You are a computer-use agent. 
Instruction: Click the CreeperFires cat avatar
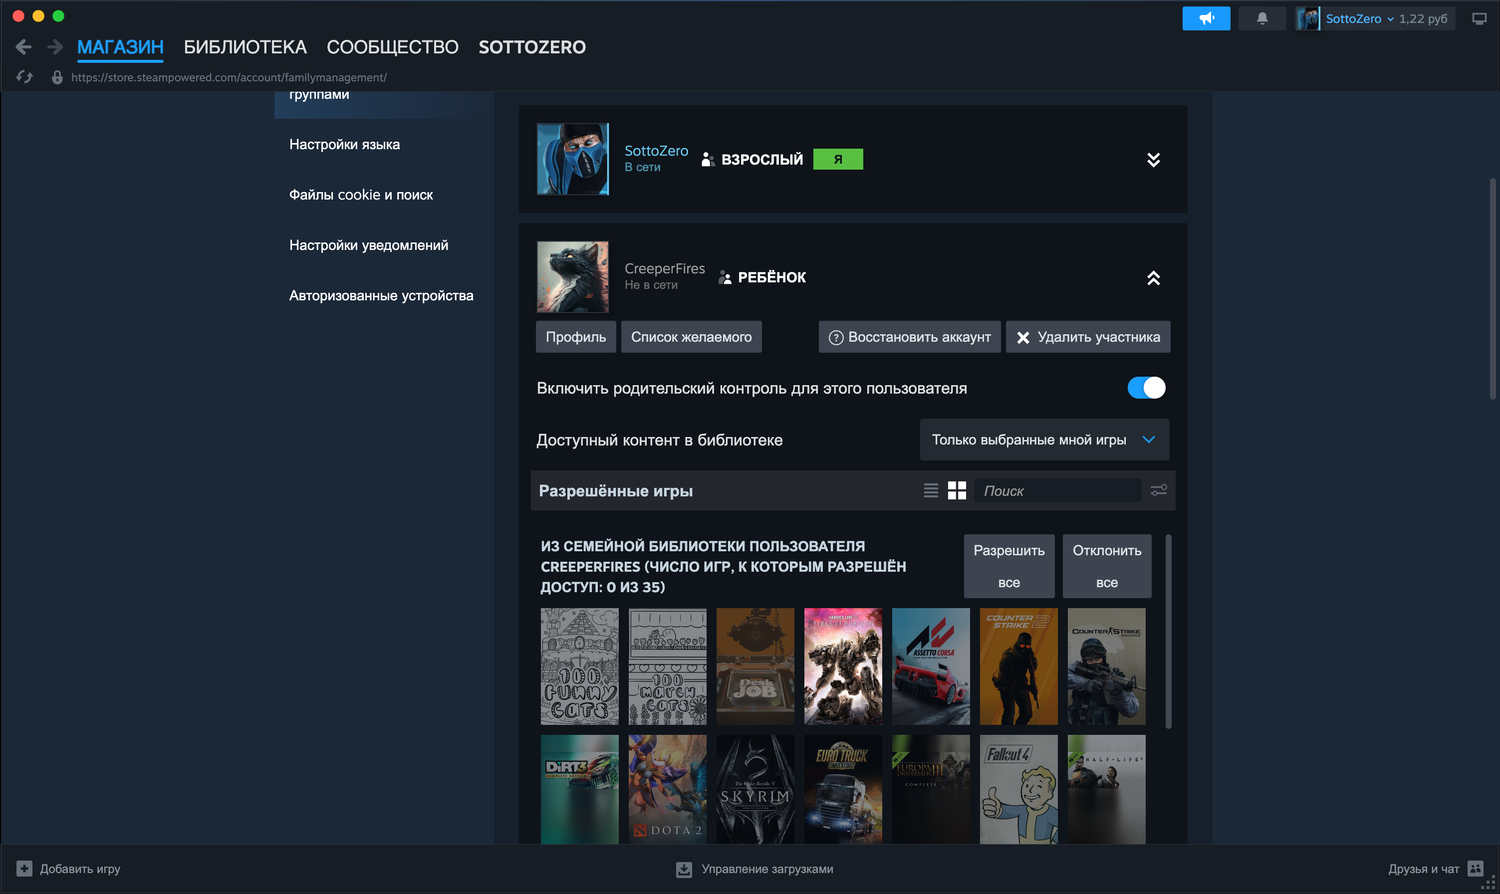tap(573, 277)
